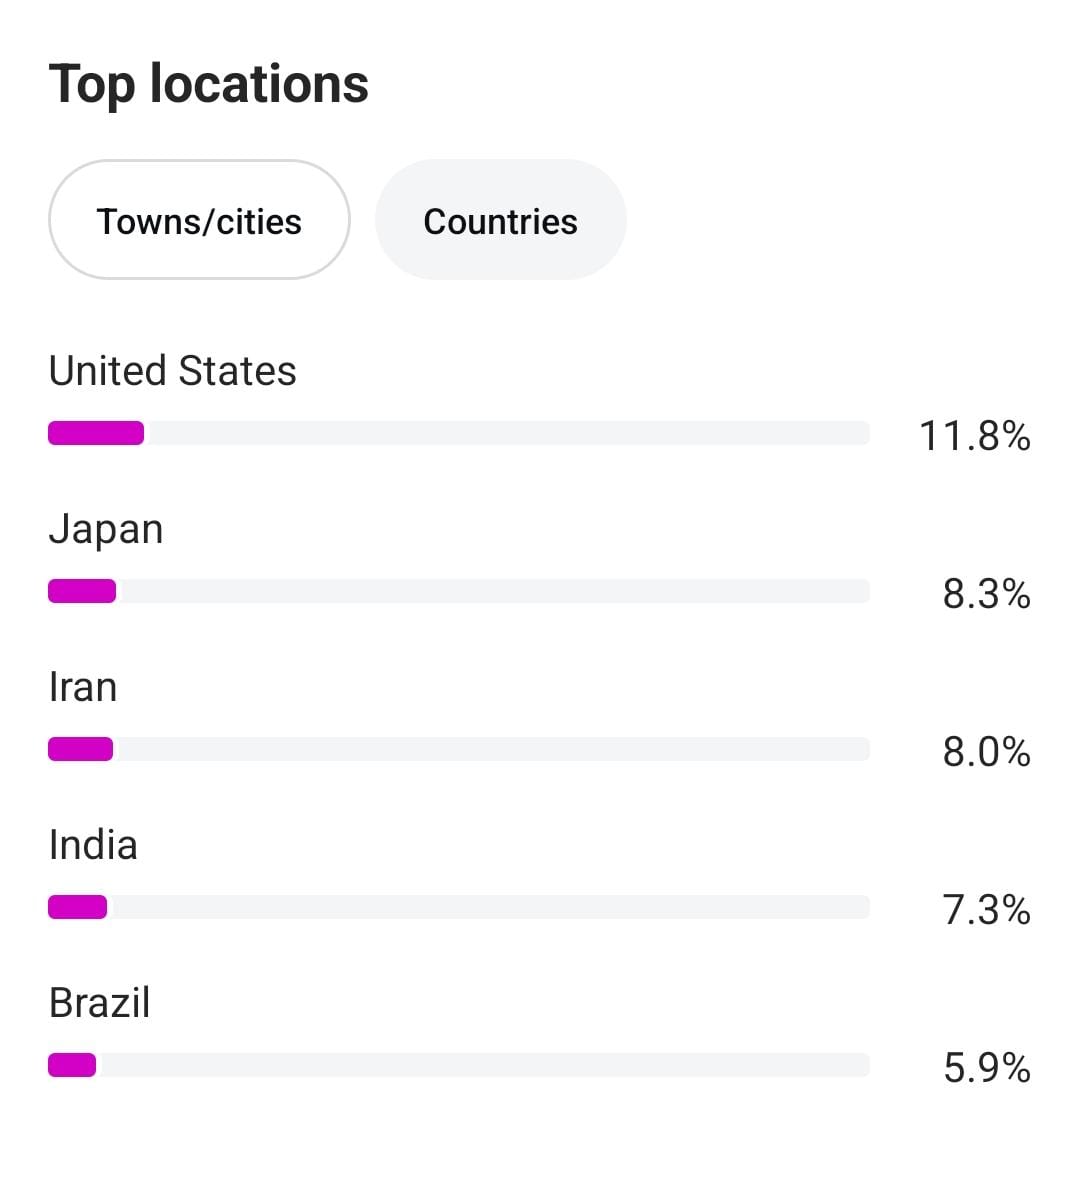Click the magenta fill of United States bar
This screenshot has height=1192, width=1080.
[x=96, y=433]
